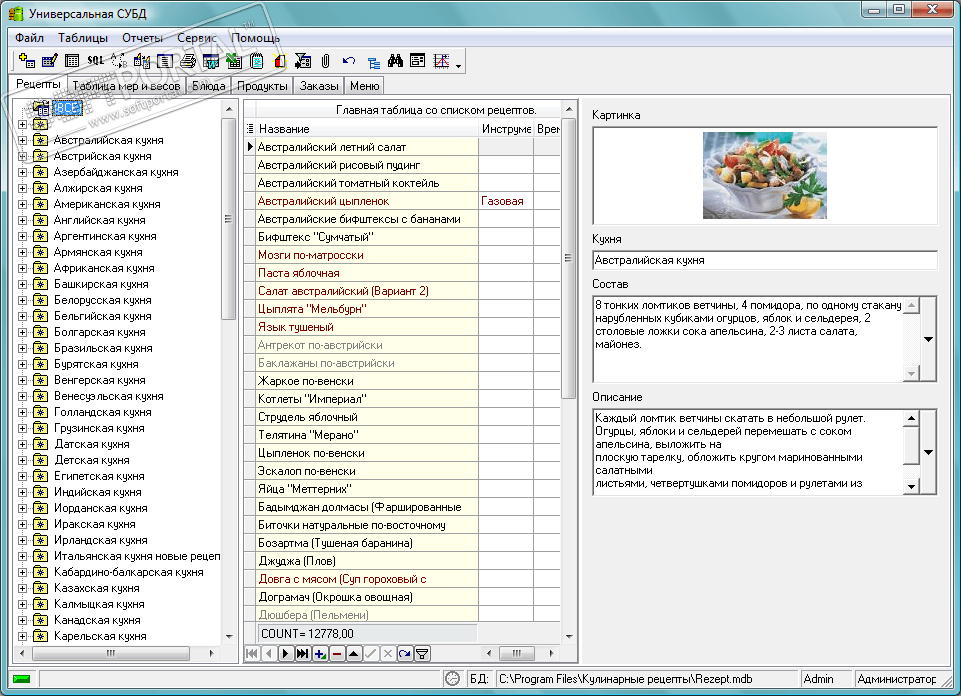Viewport: 961px width, 696px height.
Task: Click the Инструме column header
Action: (506, 129)
